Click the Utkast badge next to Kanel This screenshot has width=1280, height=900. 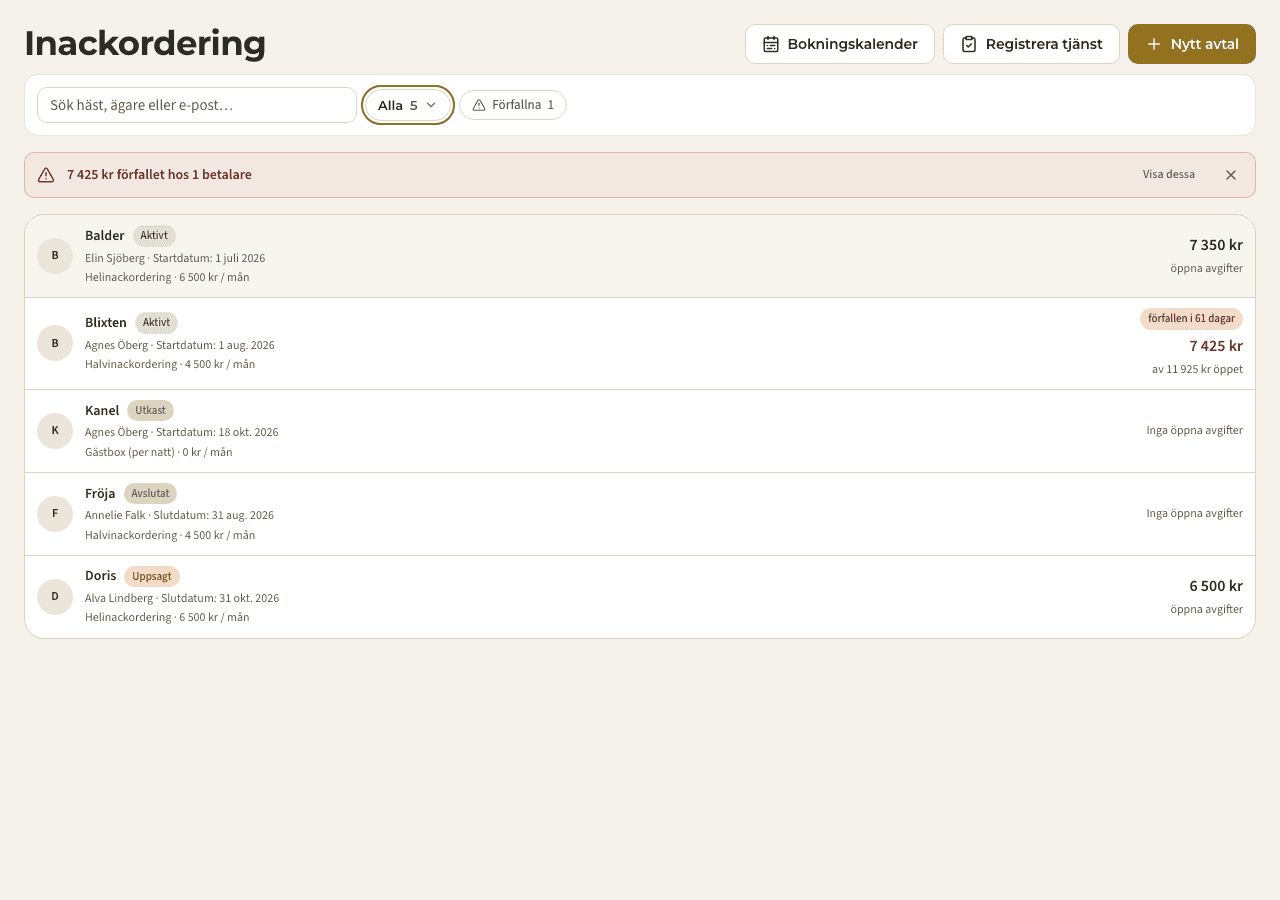pos(150,411)
